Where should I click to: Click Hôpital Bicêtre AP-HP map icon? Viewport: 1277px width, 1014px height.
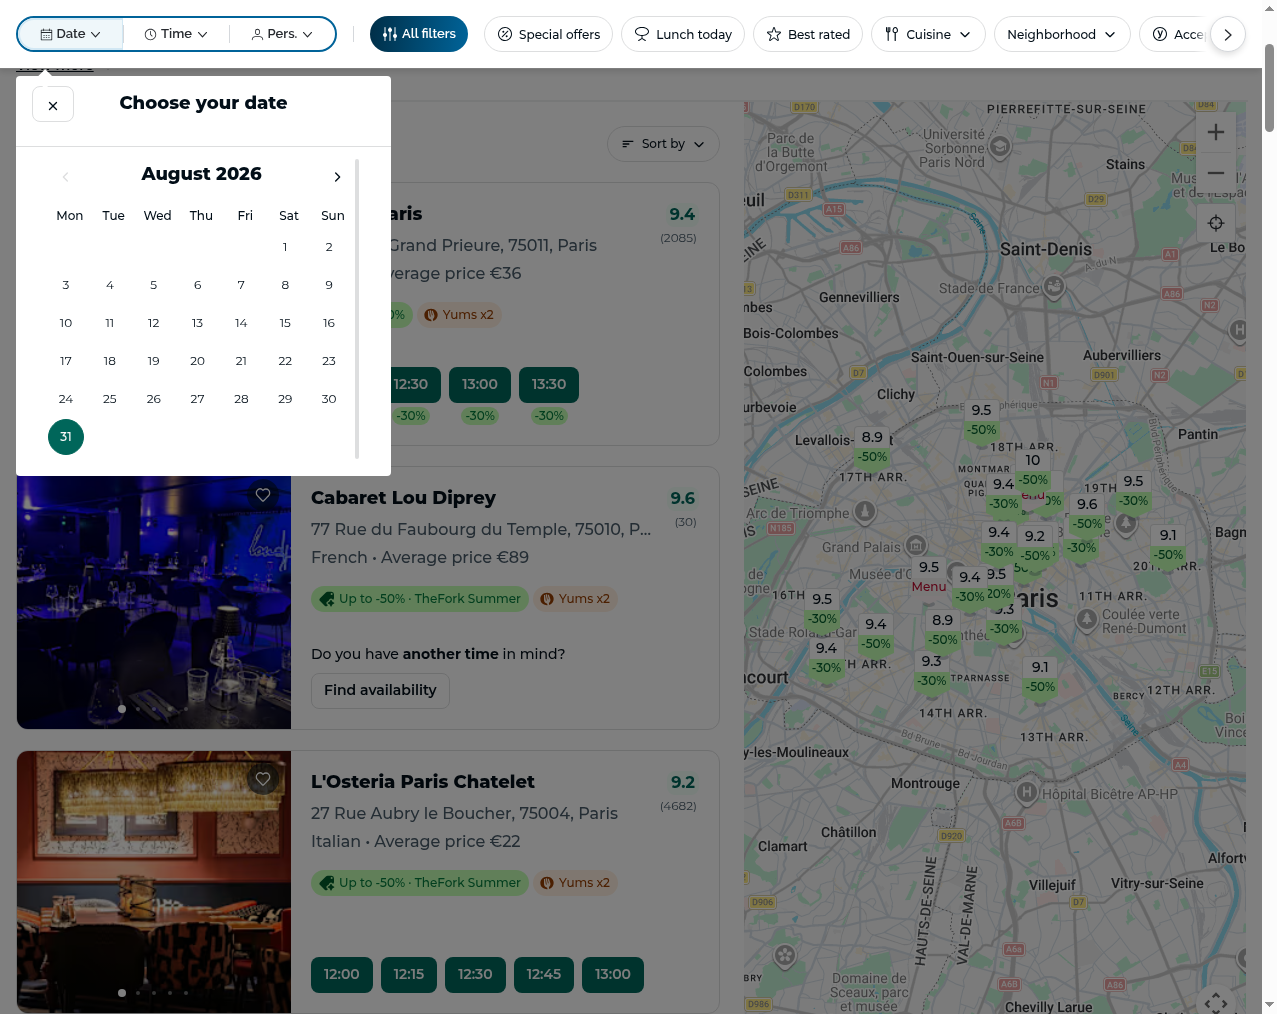click(1026, 793)
